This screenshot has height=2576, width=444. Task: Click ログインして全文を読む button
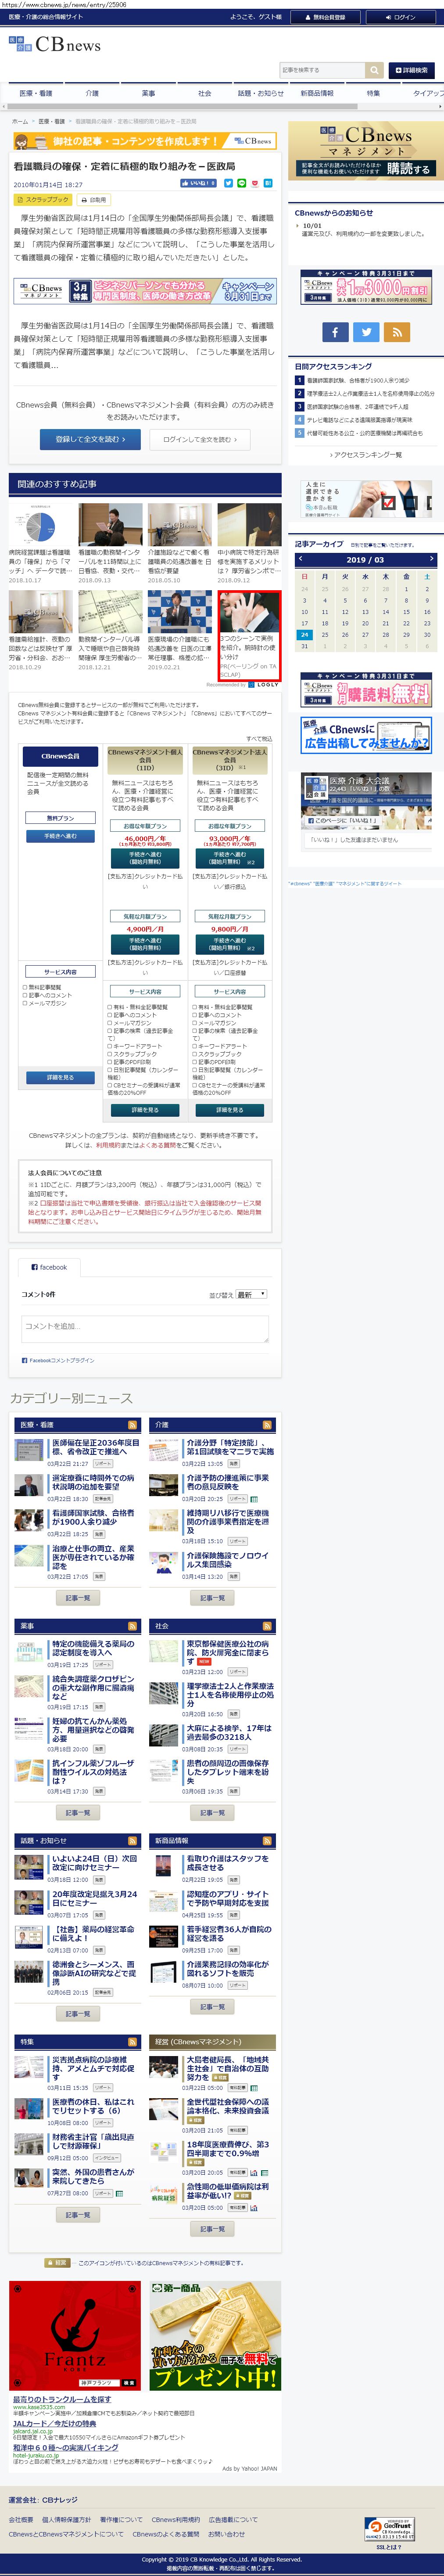pyautogui.click(x=200, y=439)
